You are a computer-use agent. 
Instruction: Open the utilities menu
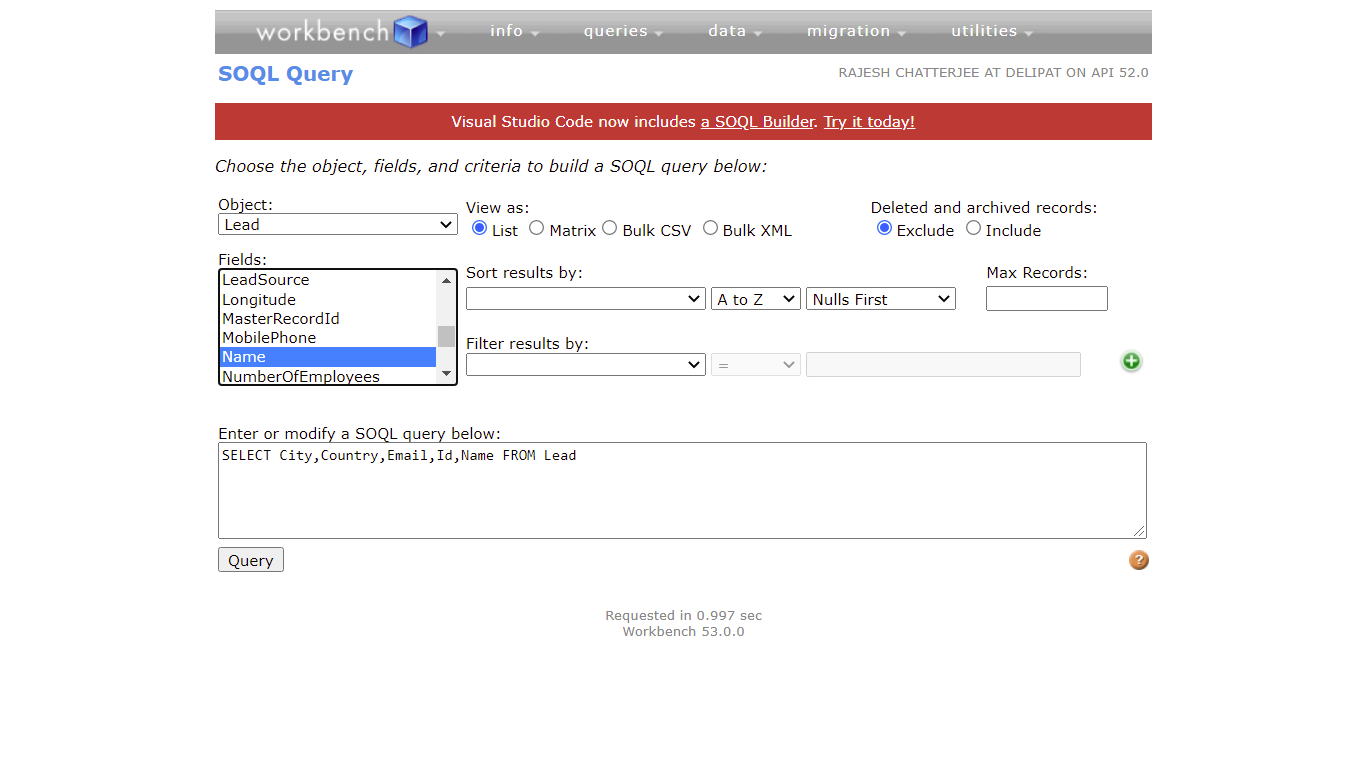992,31
